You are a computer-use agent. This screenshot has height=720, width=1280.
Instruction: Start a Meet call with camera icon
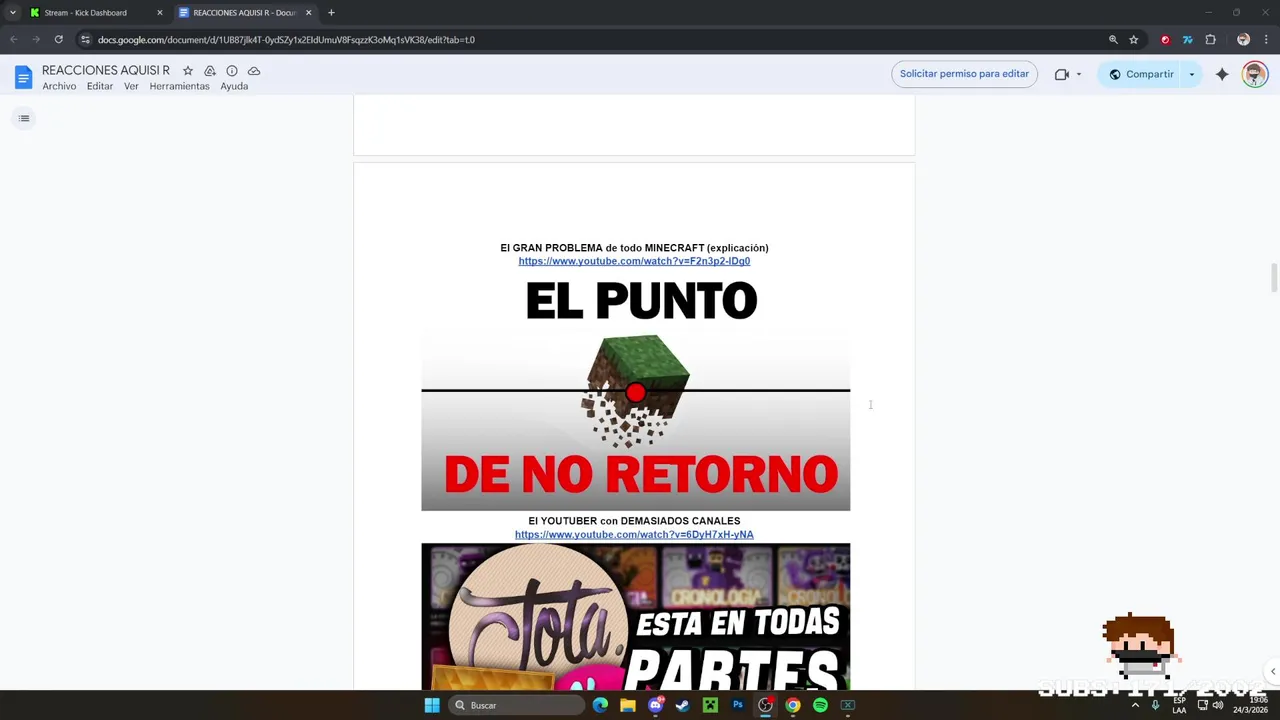tap(1062, 74)
